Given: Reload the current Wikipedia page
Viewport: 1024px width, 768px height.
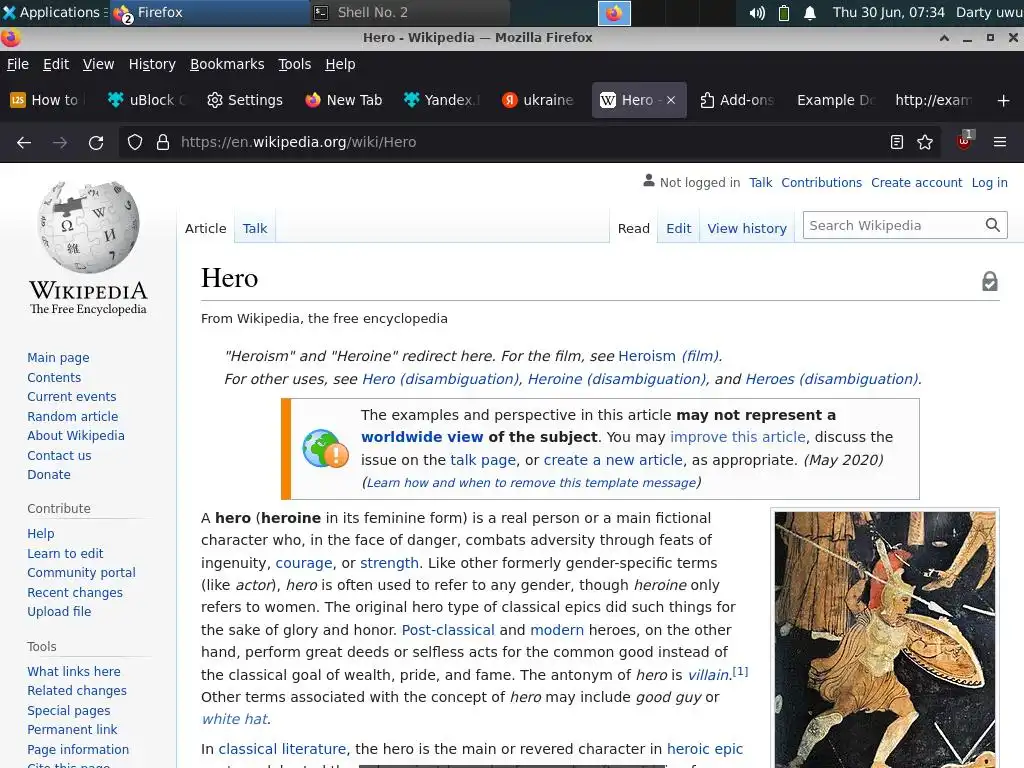Looking at the screenshot, I should [96, 142].
